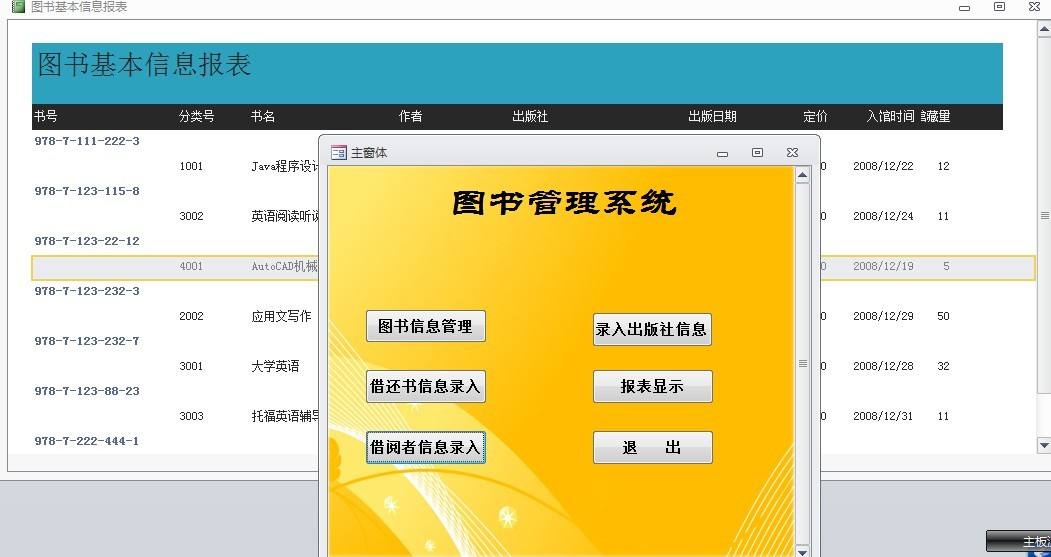Click the 入馆时间 column header
Viewport: 1051px width, 557px height.
(x=890, y=117)
